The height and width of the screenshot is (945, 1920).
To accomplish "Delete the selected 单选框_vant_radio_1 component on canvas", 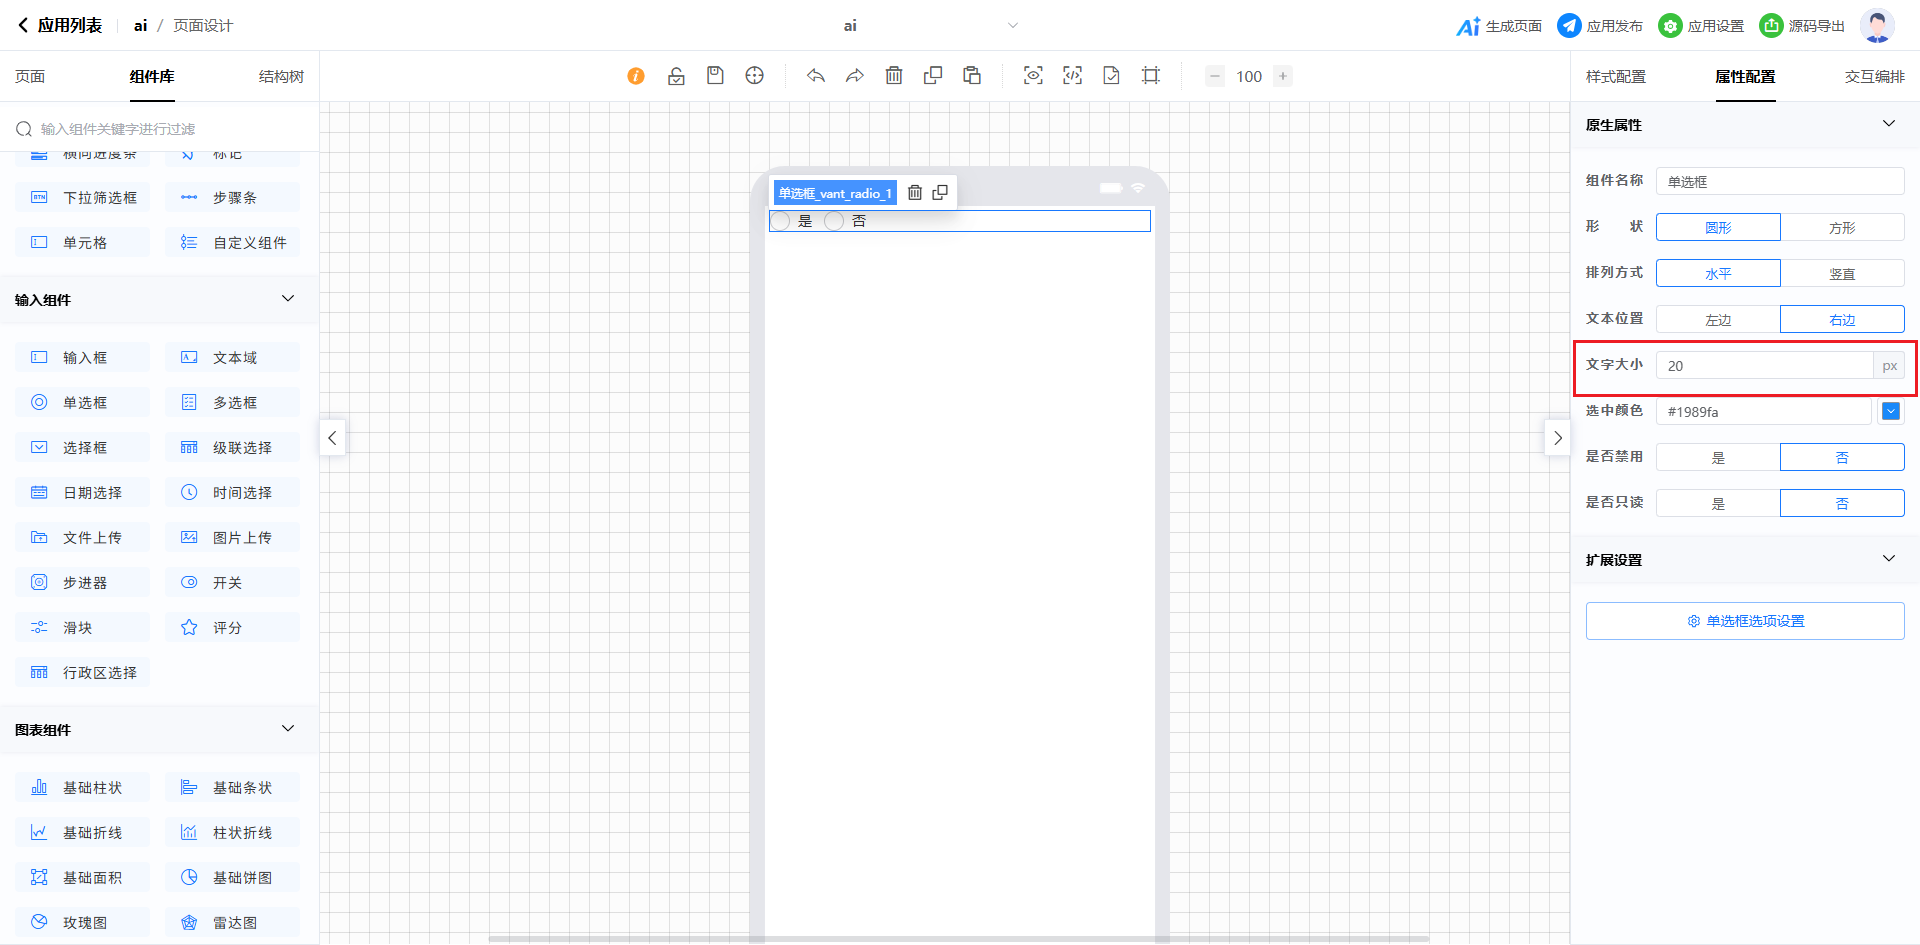I will pyautogui.click(x=915, y=193).
